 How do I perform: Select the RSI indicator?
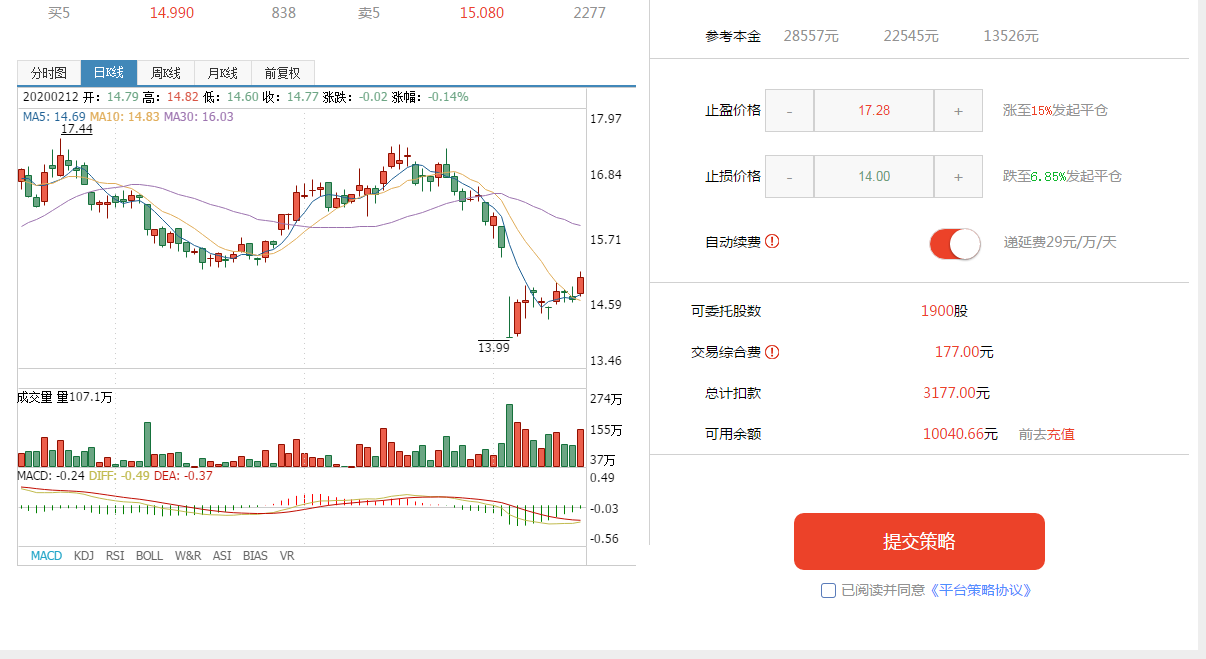click(x=115, y=555)
